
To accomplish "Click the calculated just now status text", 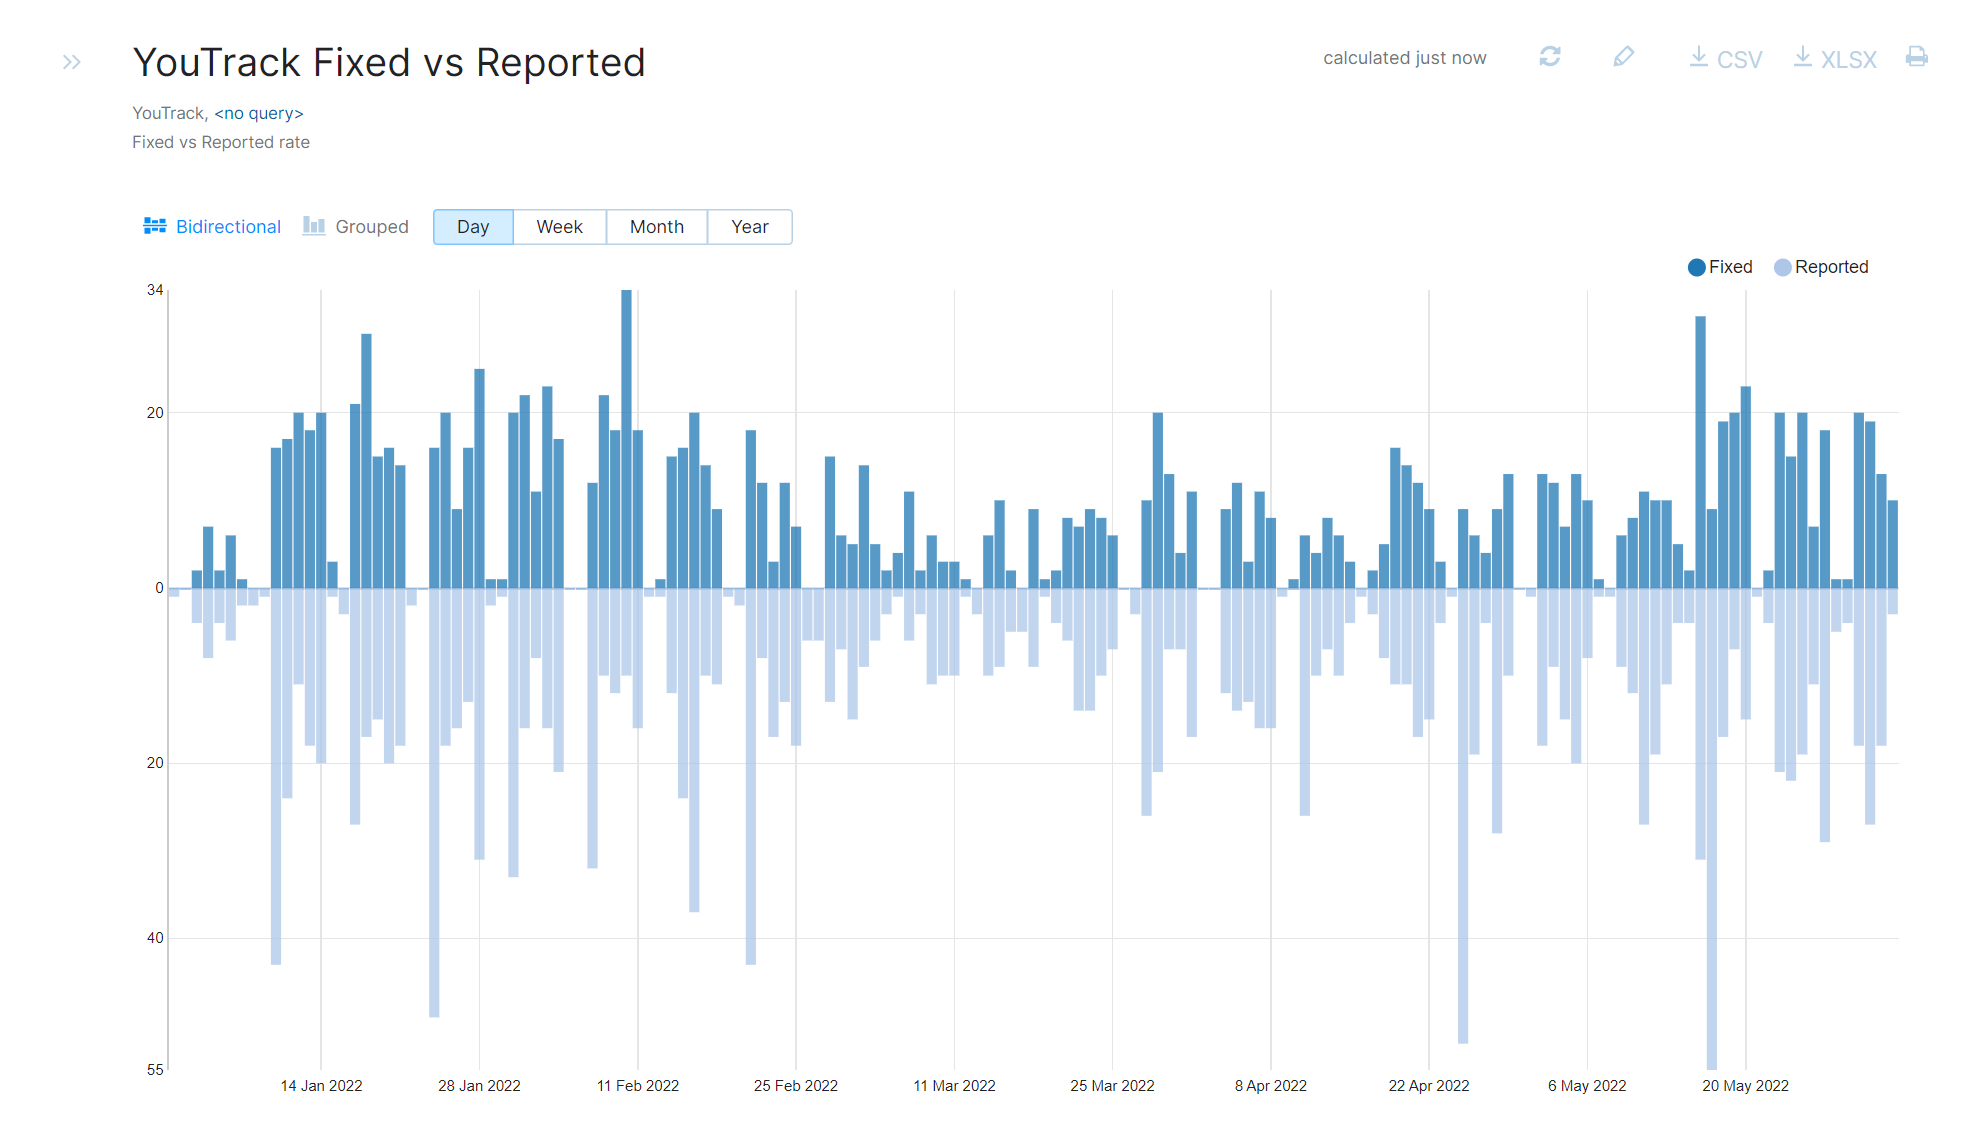I will point(1404,58).
